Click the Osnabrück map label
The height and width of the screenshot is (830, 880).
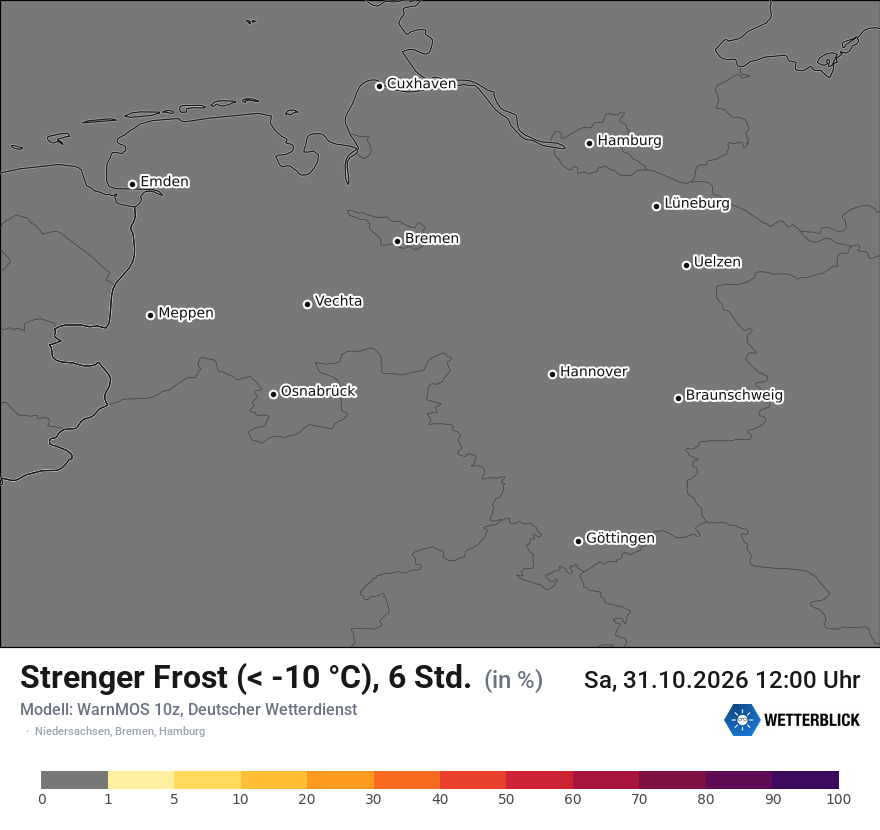[x=318, y=391]
